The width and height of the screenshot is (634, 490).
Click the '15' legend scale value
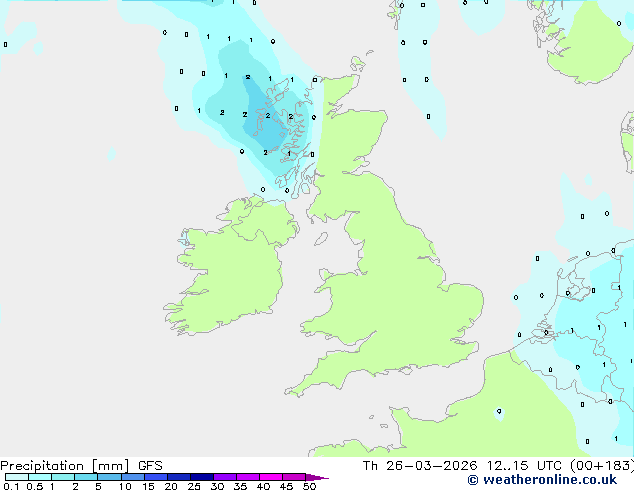[148, 486]
